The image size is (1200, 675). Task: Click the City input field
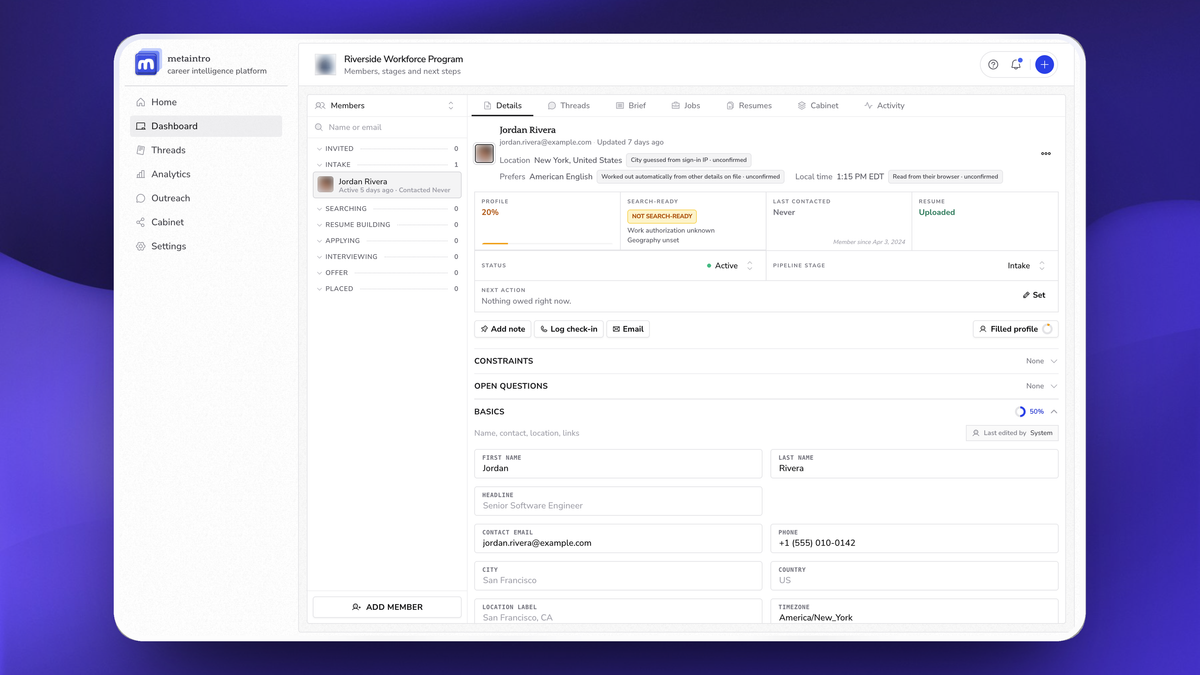pos(618,575)
